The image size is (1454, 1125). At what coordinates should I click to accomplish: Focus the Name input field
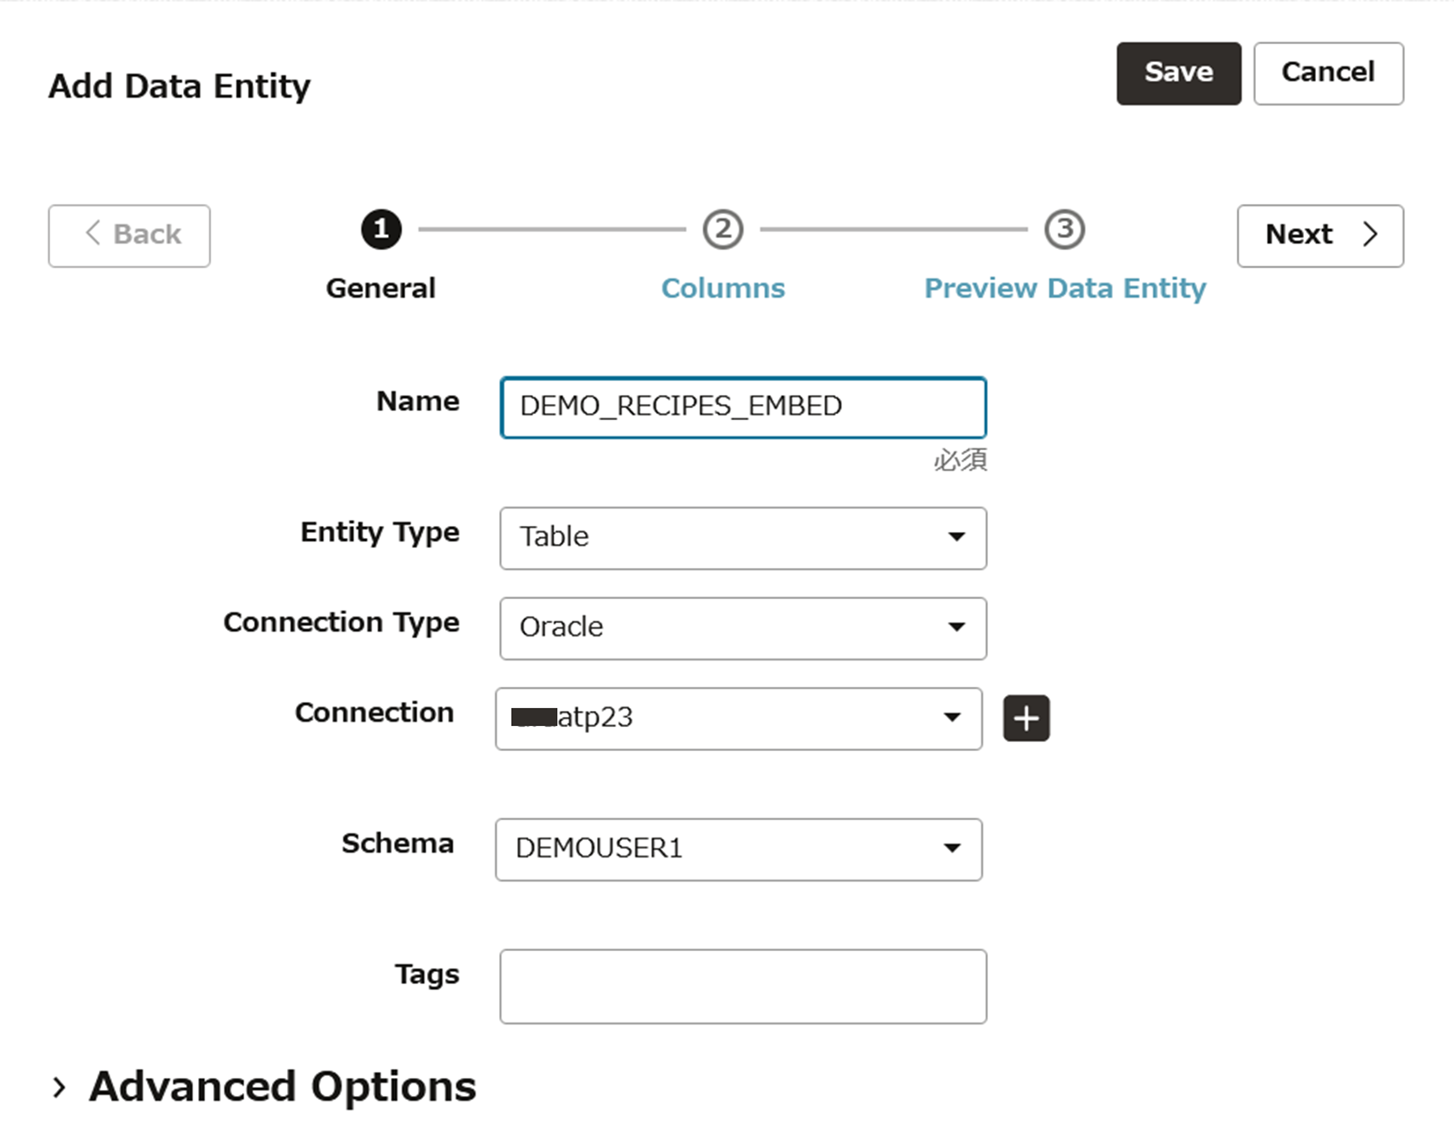coord(742,407)
